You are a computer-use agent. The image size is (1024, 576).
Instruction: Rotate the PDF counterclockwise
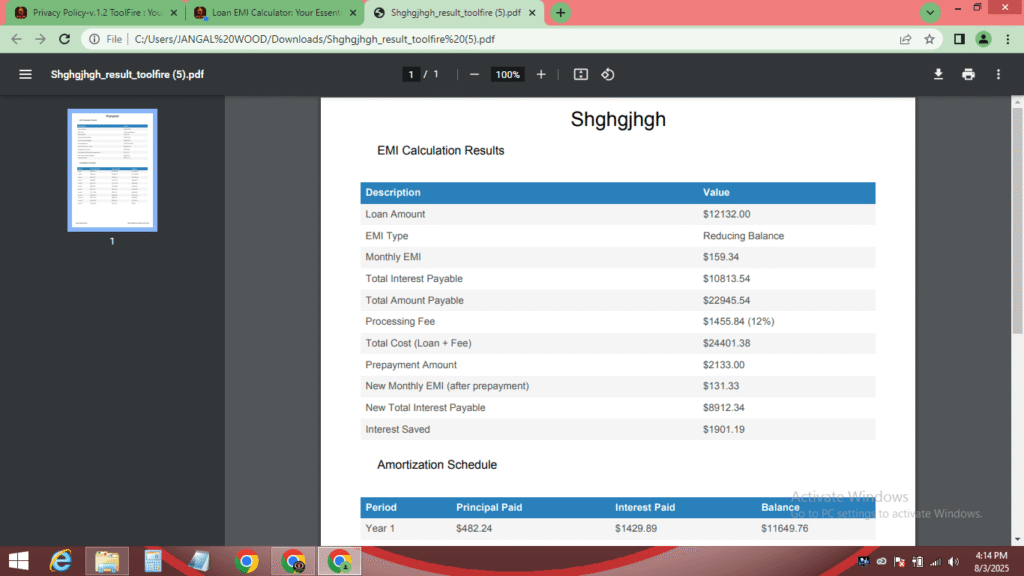[608, 74]
